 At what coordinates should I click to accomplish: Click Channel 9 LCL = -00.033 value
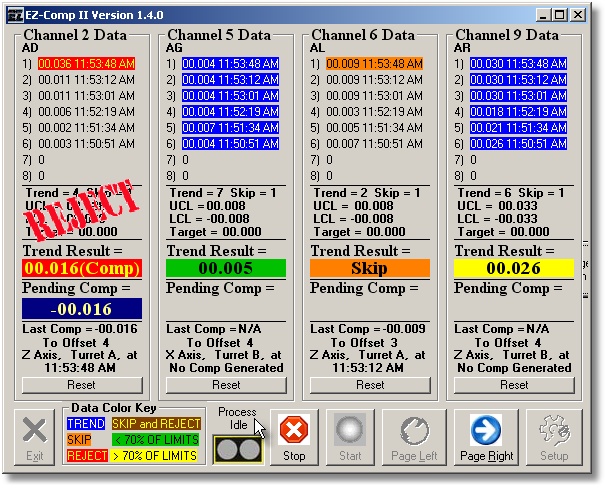[x=497, y=219]
